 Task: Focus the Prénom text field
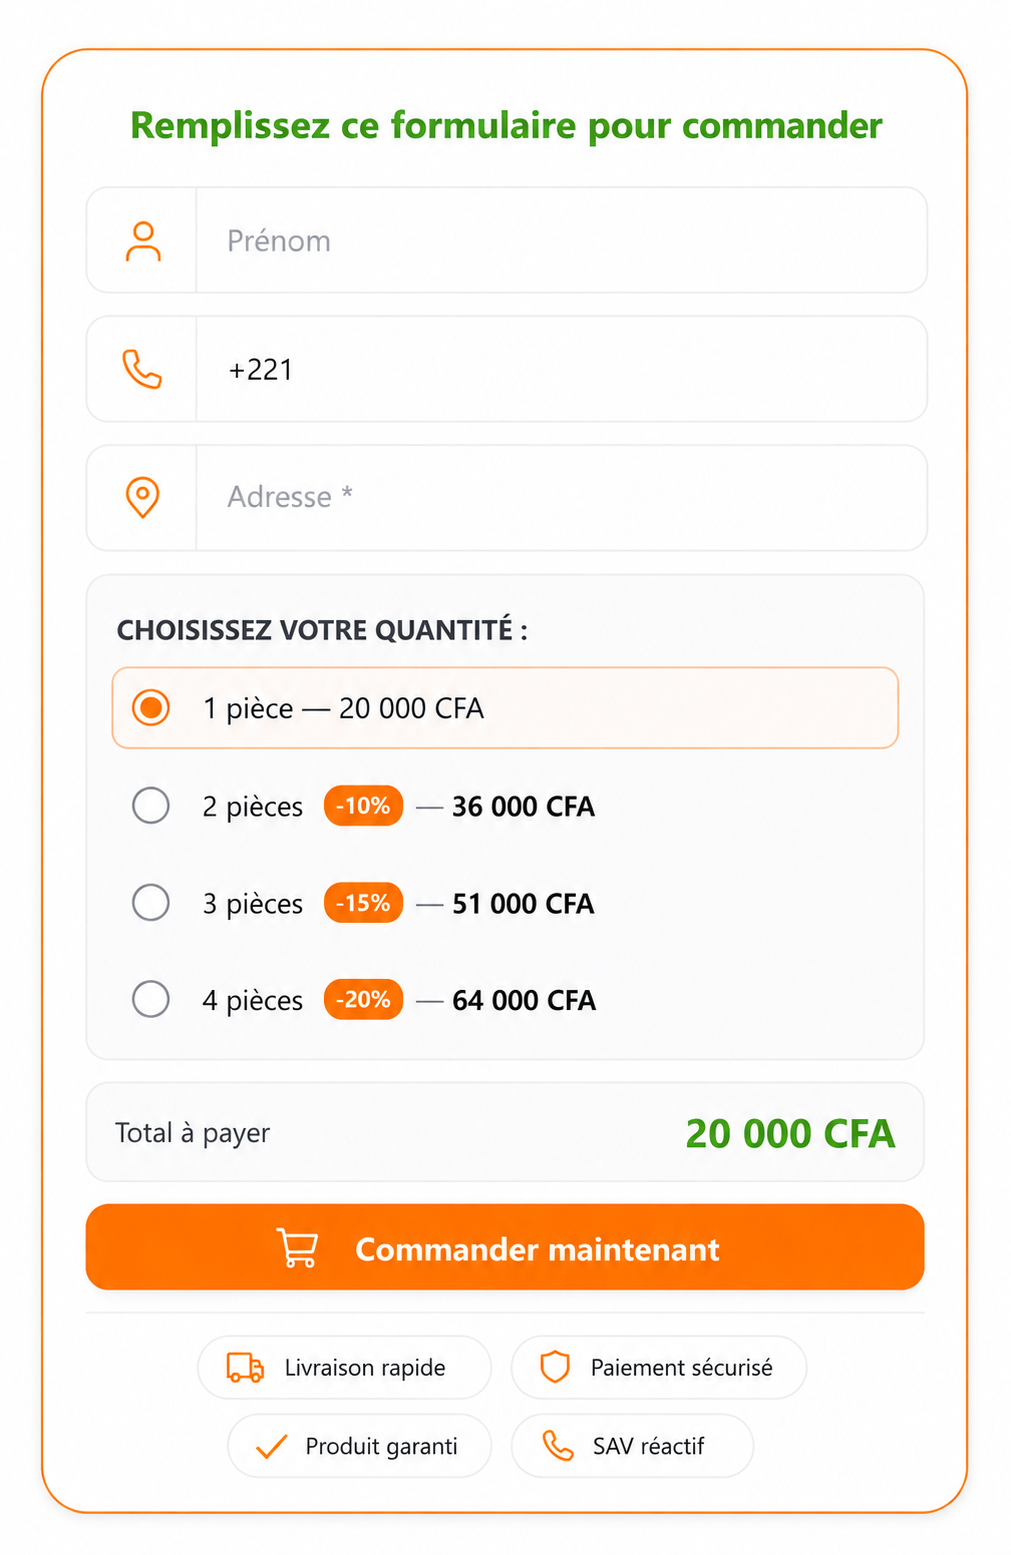click(561, 241)
